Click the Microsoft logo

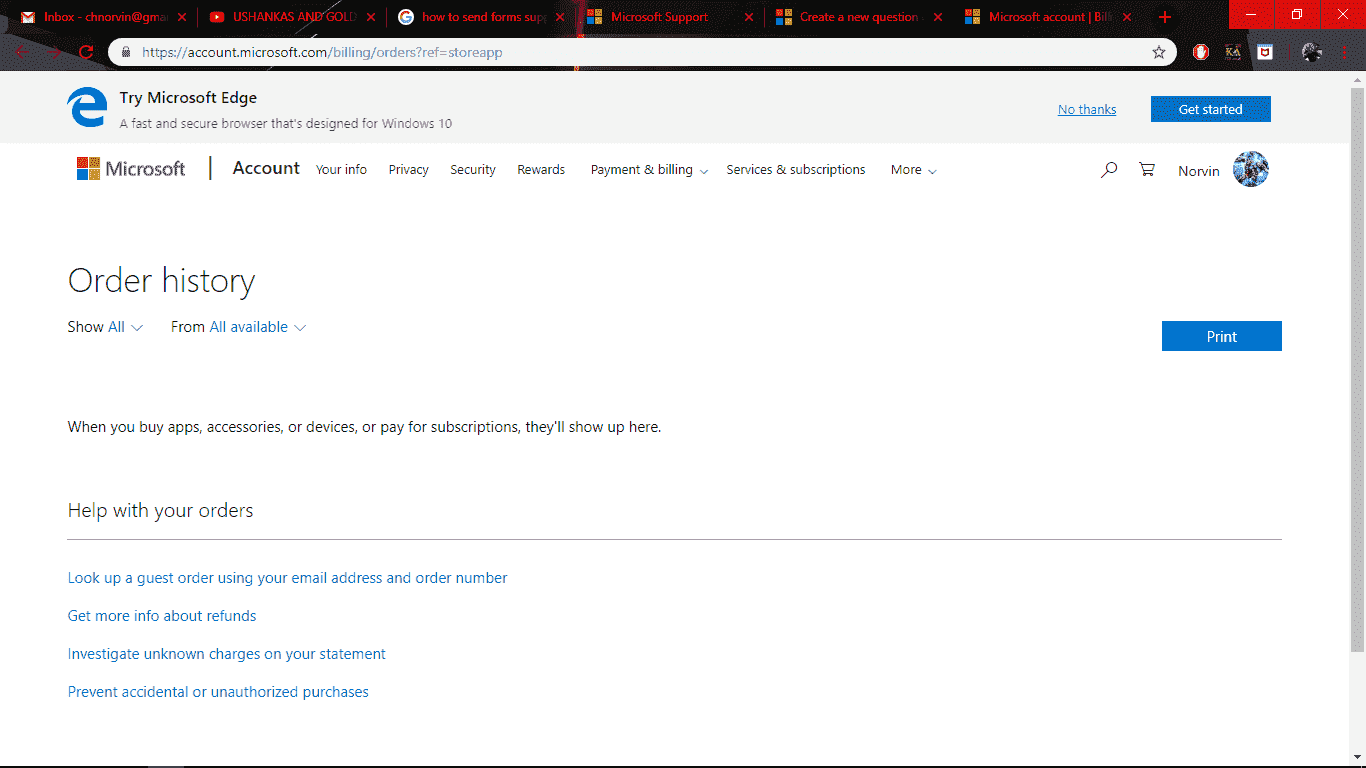click(x=131, y=169)
